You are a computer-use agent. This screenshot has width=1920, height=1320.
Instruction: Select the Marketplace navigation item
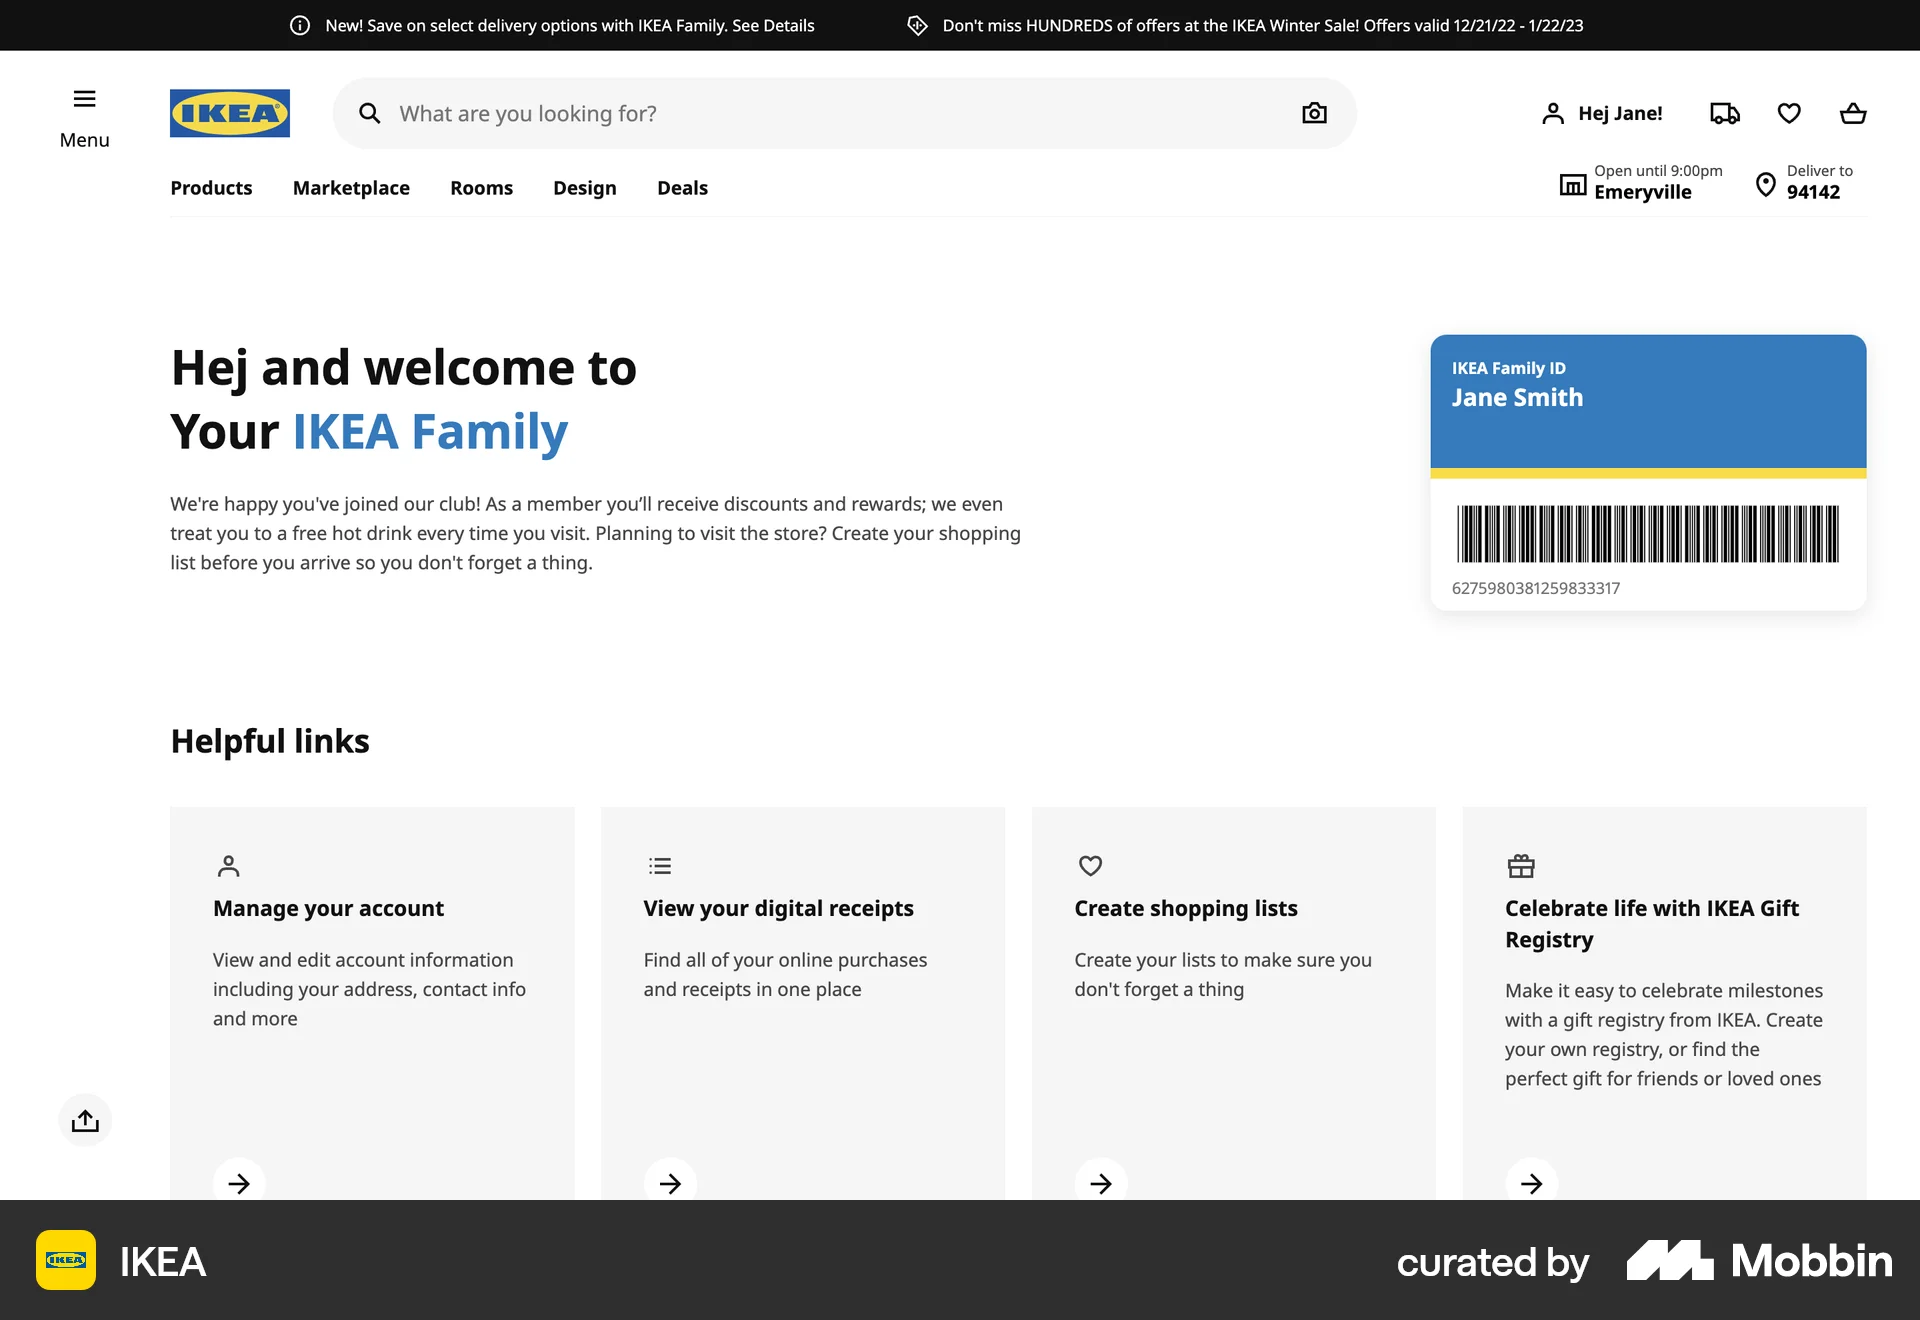(x=351, y=188)
